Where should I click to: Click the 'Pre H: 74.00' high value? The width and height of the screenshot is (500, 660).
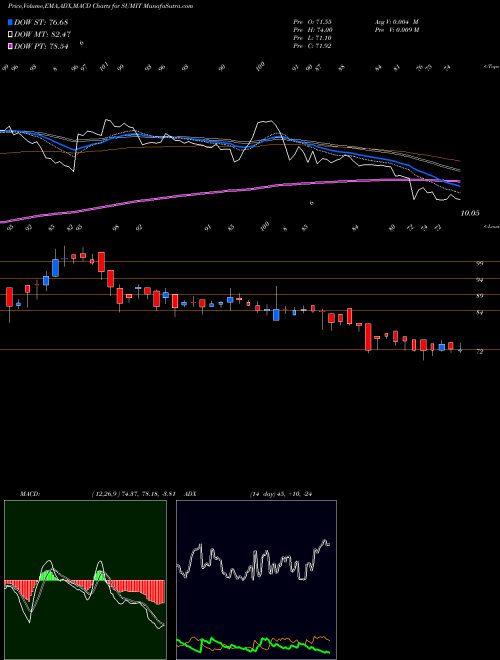(x=313, y=30)
